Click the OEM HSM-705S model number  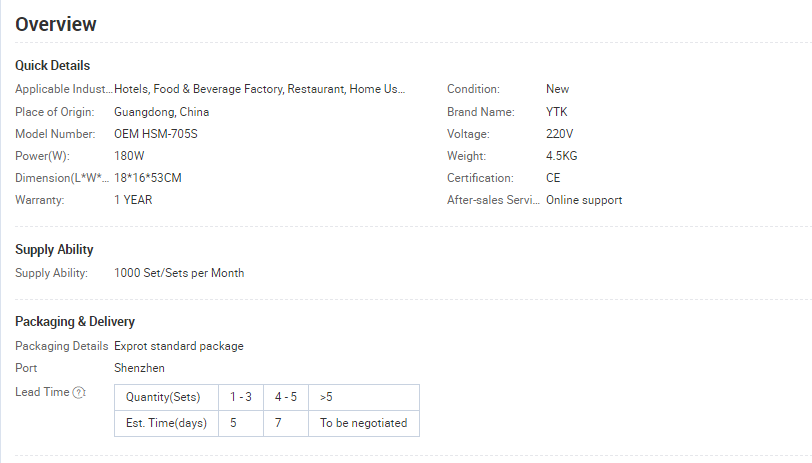click(155, 134)
